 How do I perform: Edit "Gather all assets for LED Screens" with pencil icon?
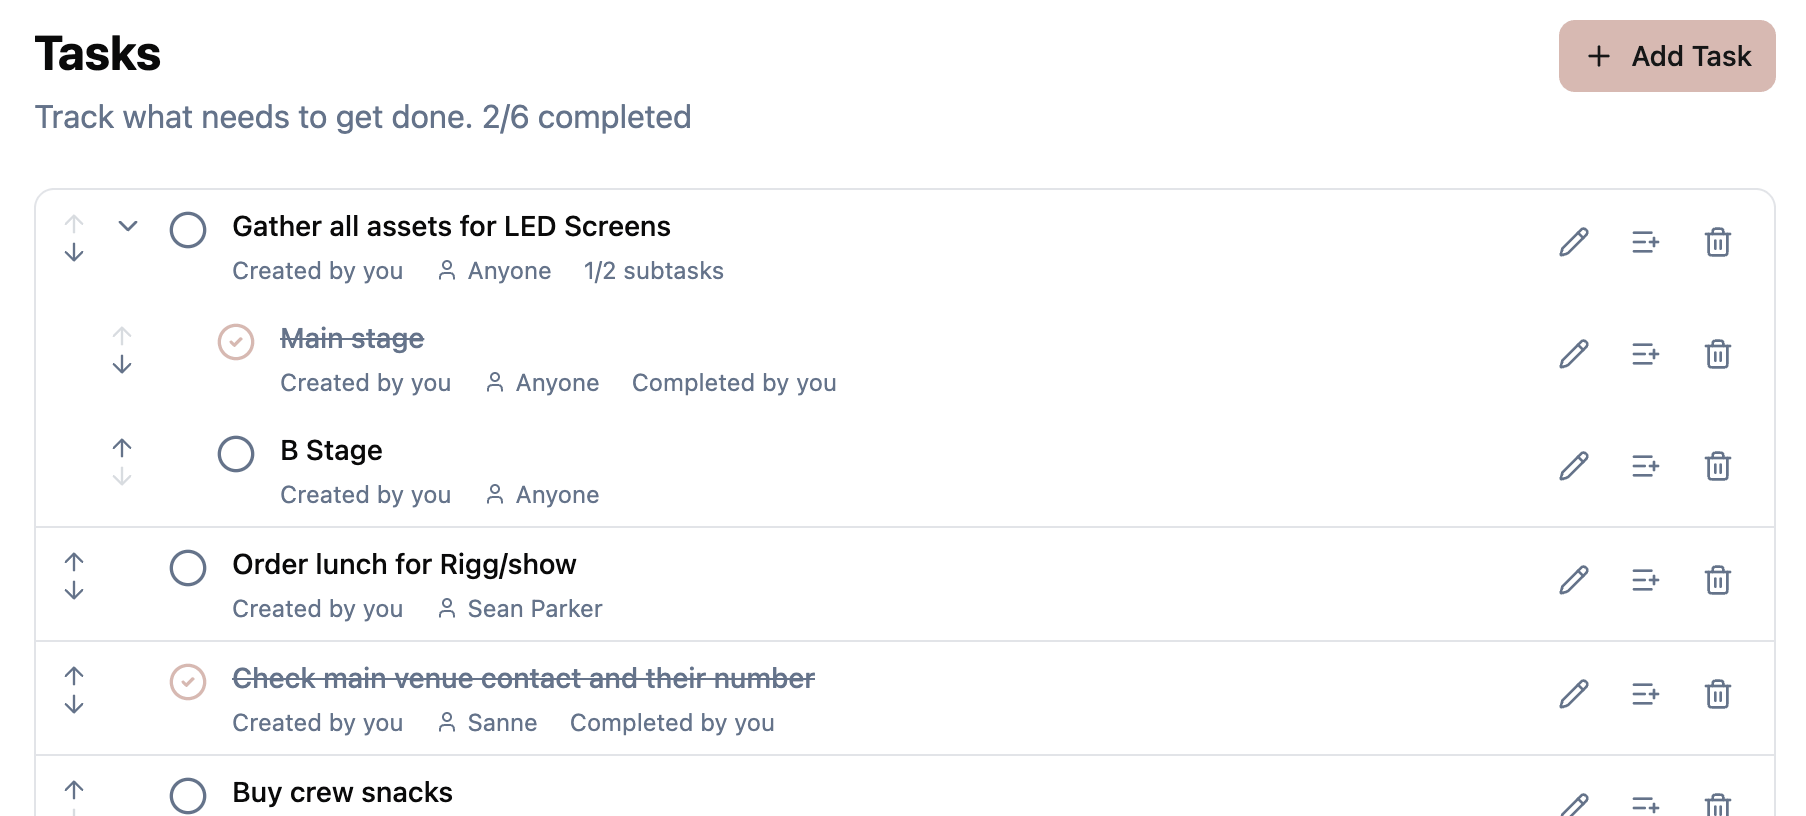(x=1574, y=242)
